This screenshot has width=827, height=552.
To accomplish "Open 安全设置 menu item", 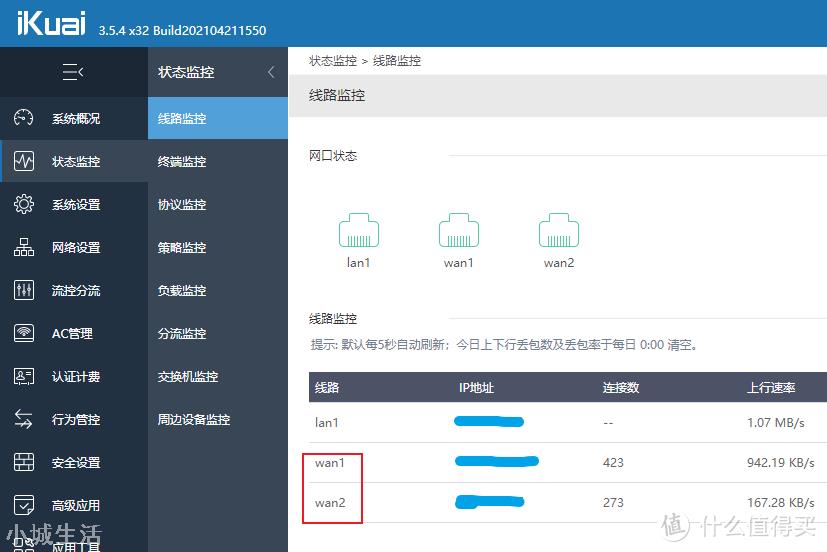I will coord(76,463).
